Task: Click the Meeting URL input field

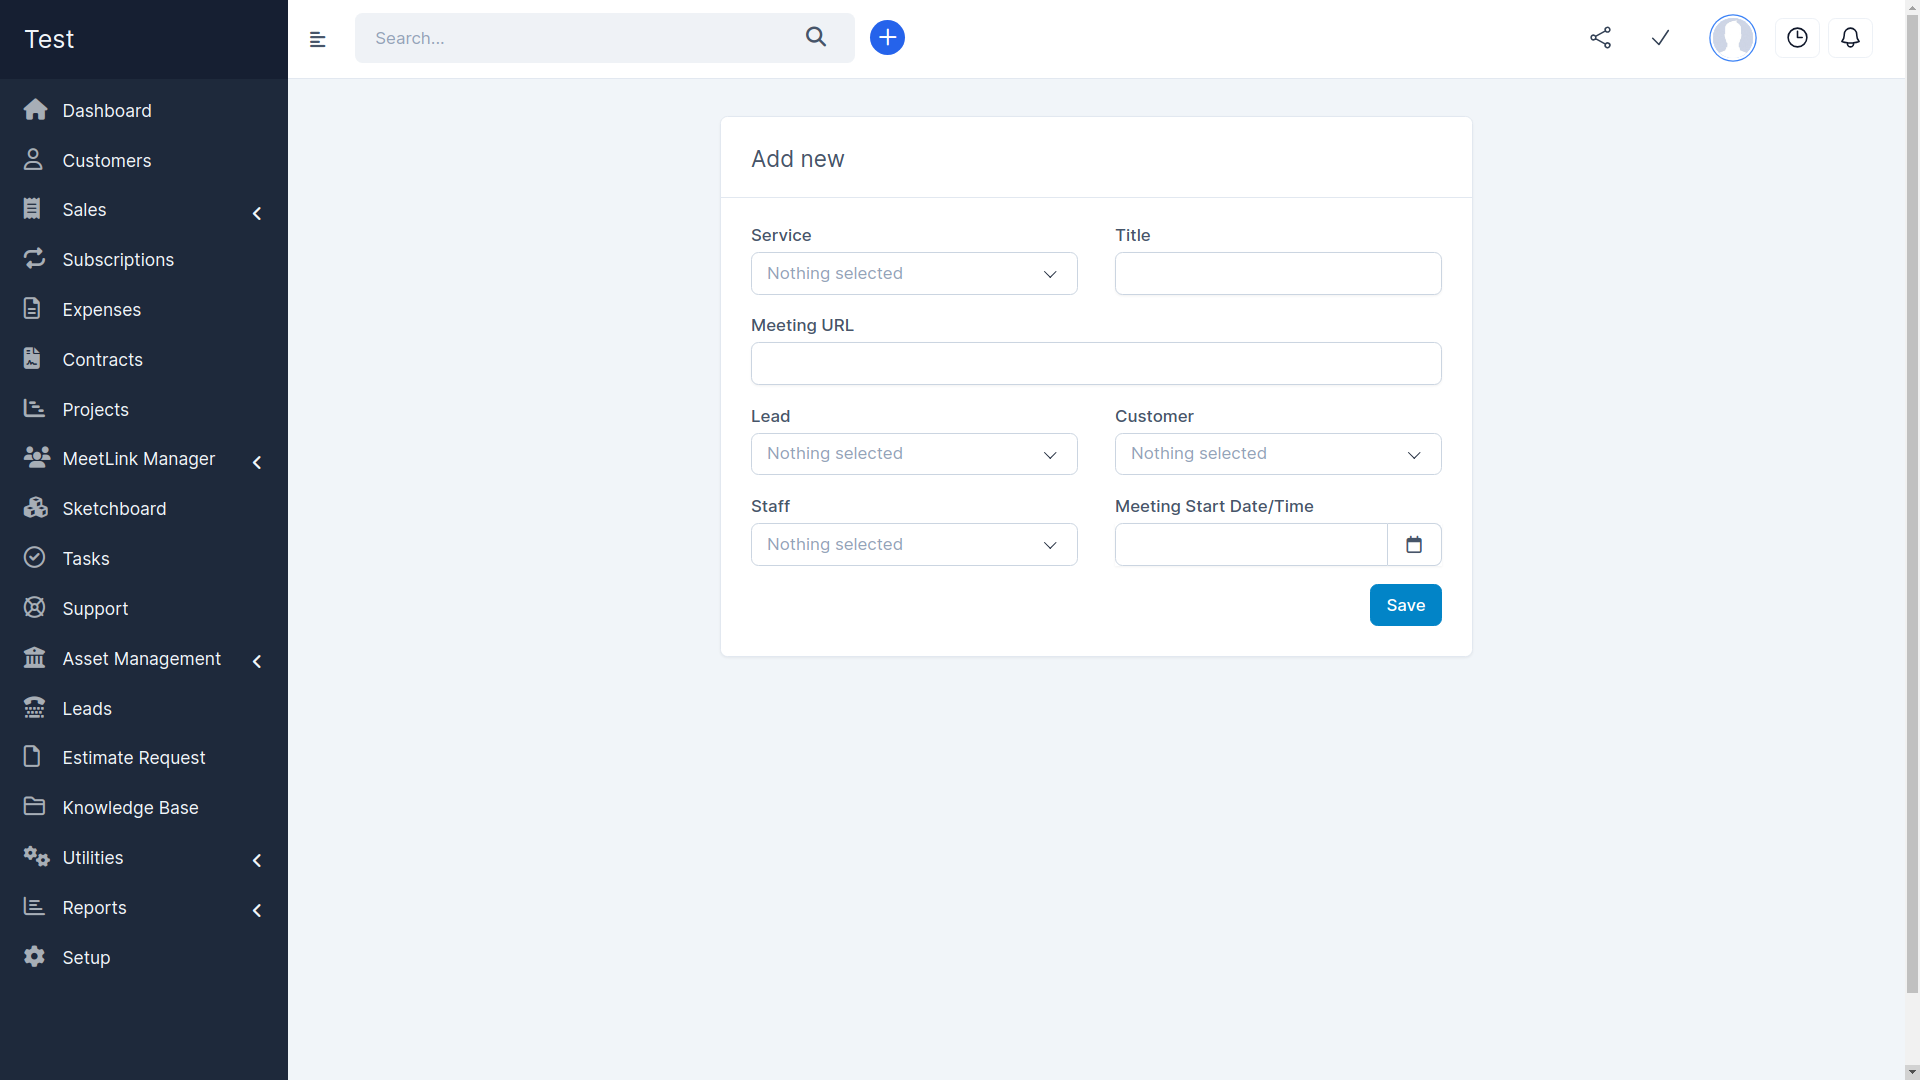Action: point(1095,364)
